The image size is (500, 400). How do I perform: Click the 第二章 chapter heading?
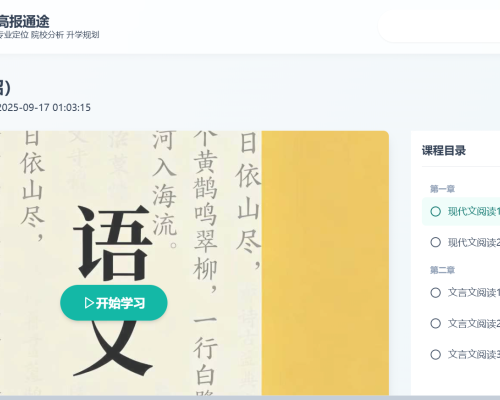pyautogui.click(x=442, y=270)
